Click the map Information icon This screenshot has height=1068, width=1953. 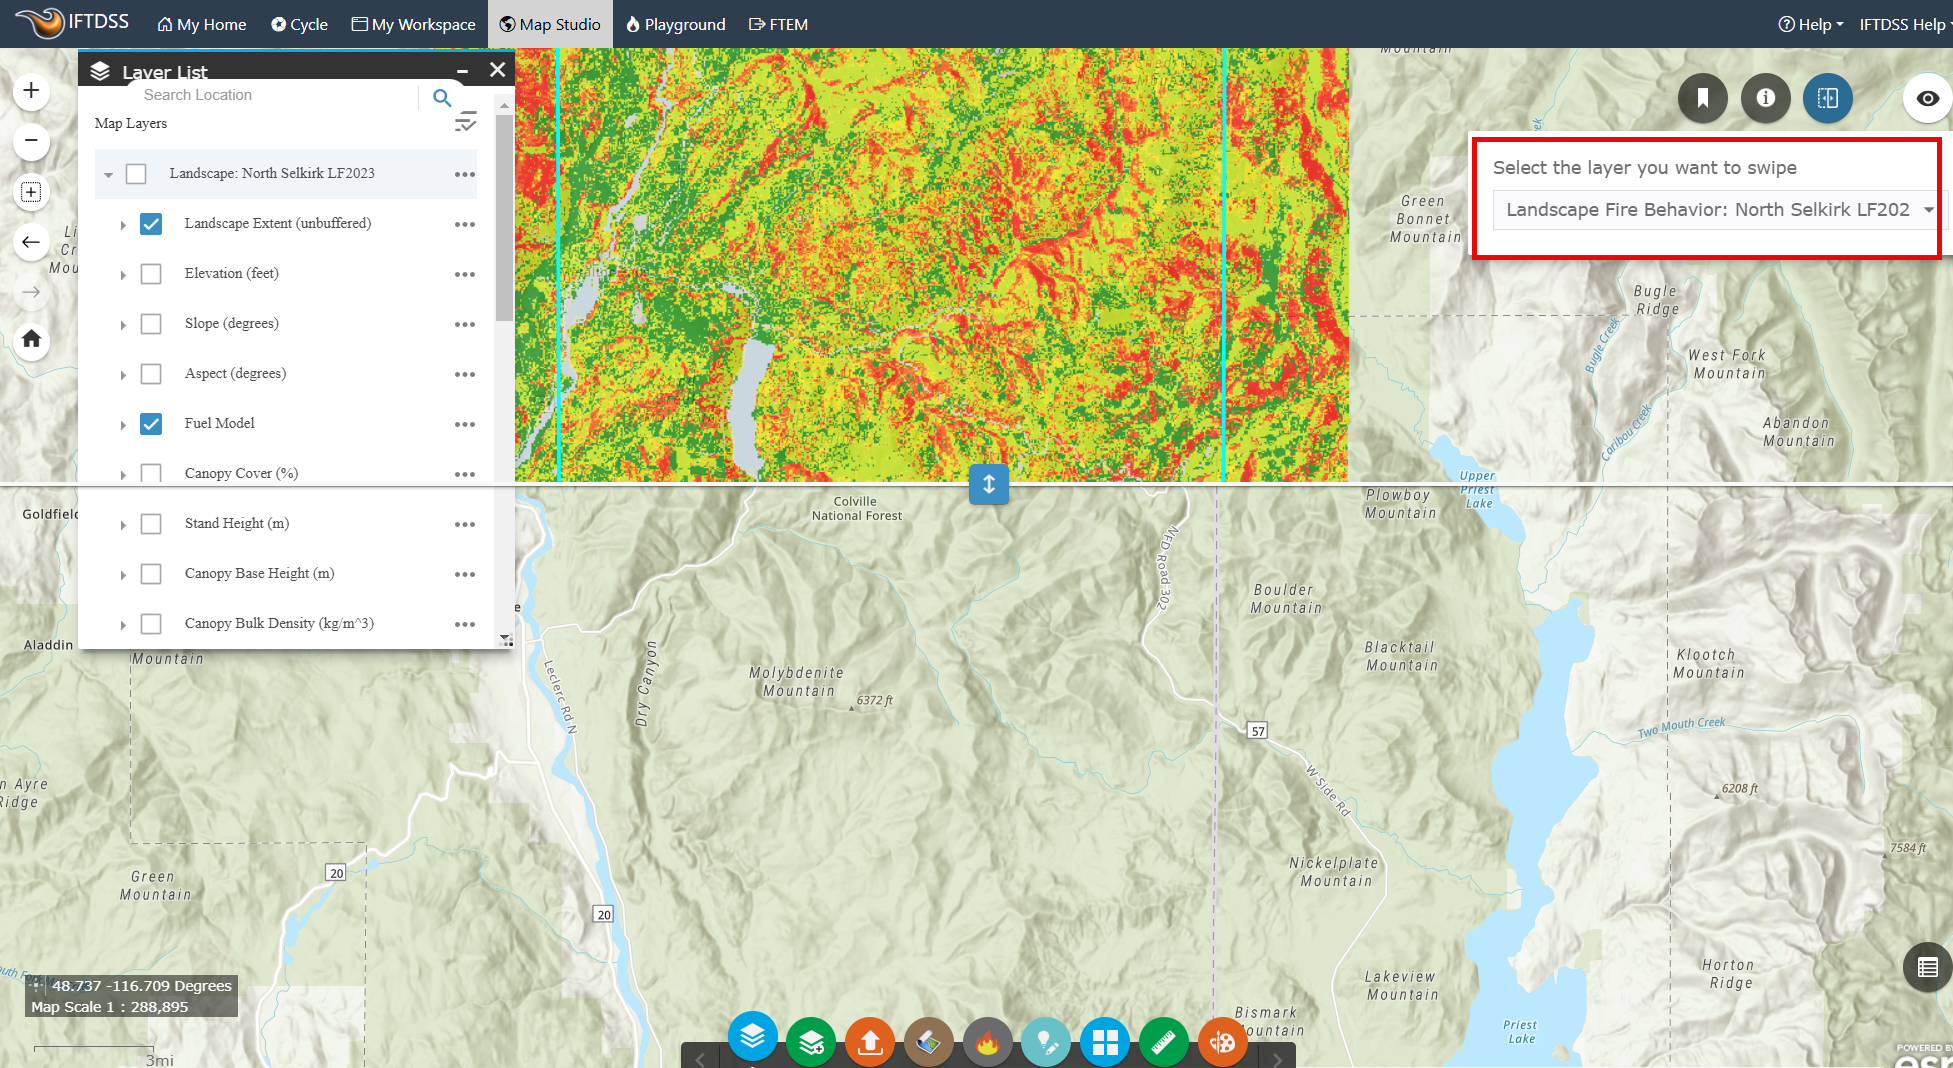click(x=1765, y=98)
